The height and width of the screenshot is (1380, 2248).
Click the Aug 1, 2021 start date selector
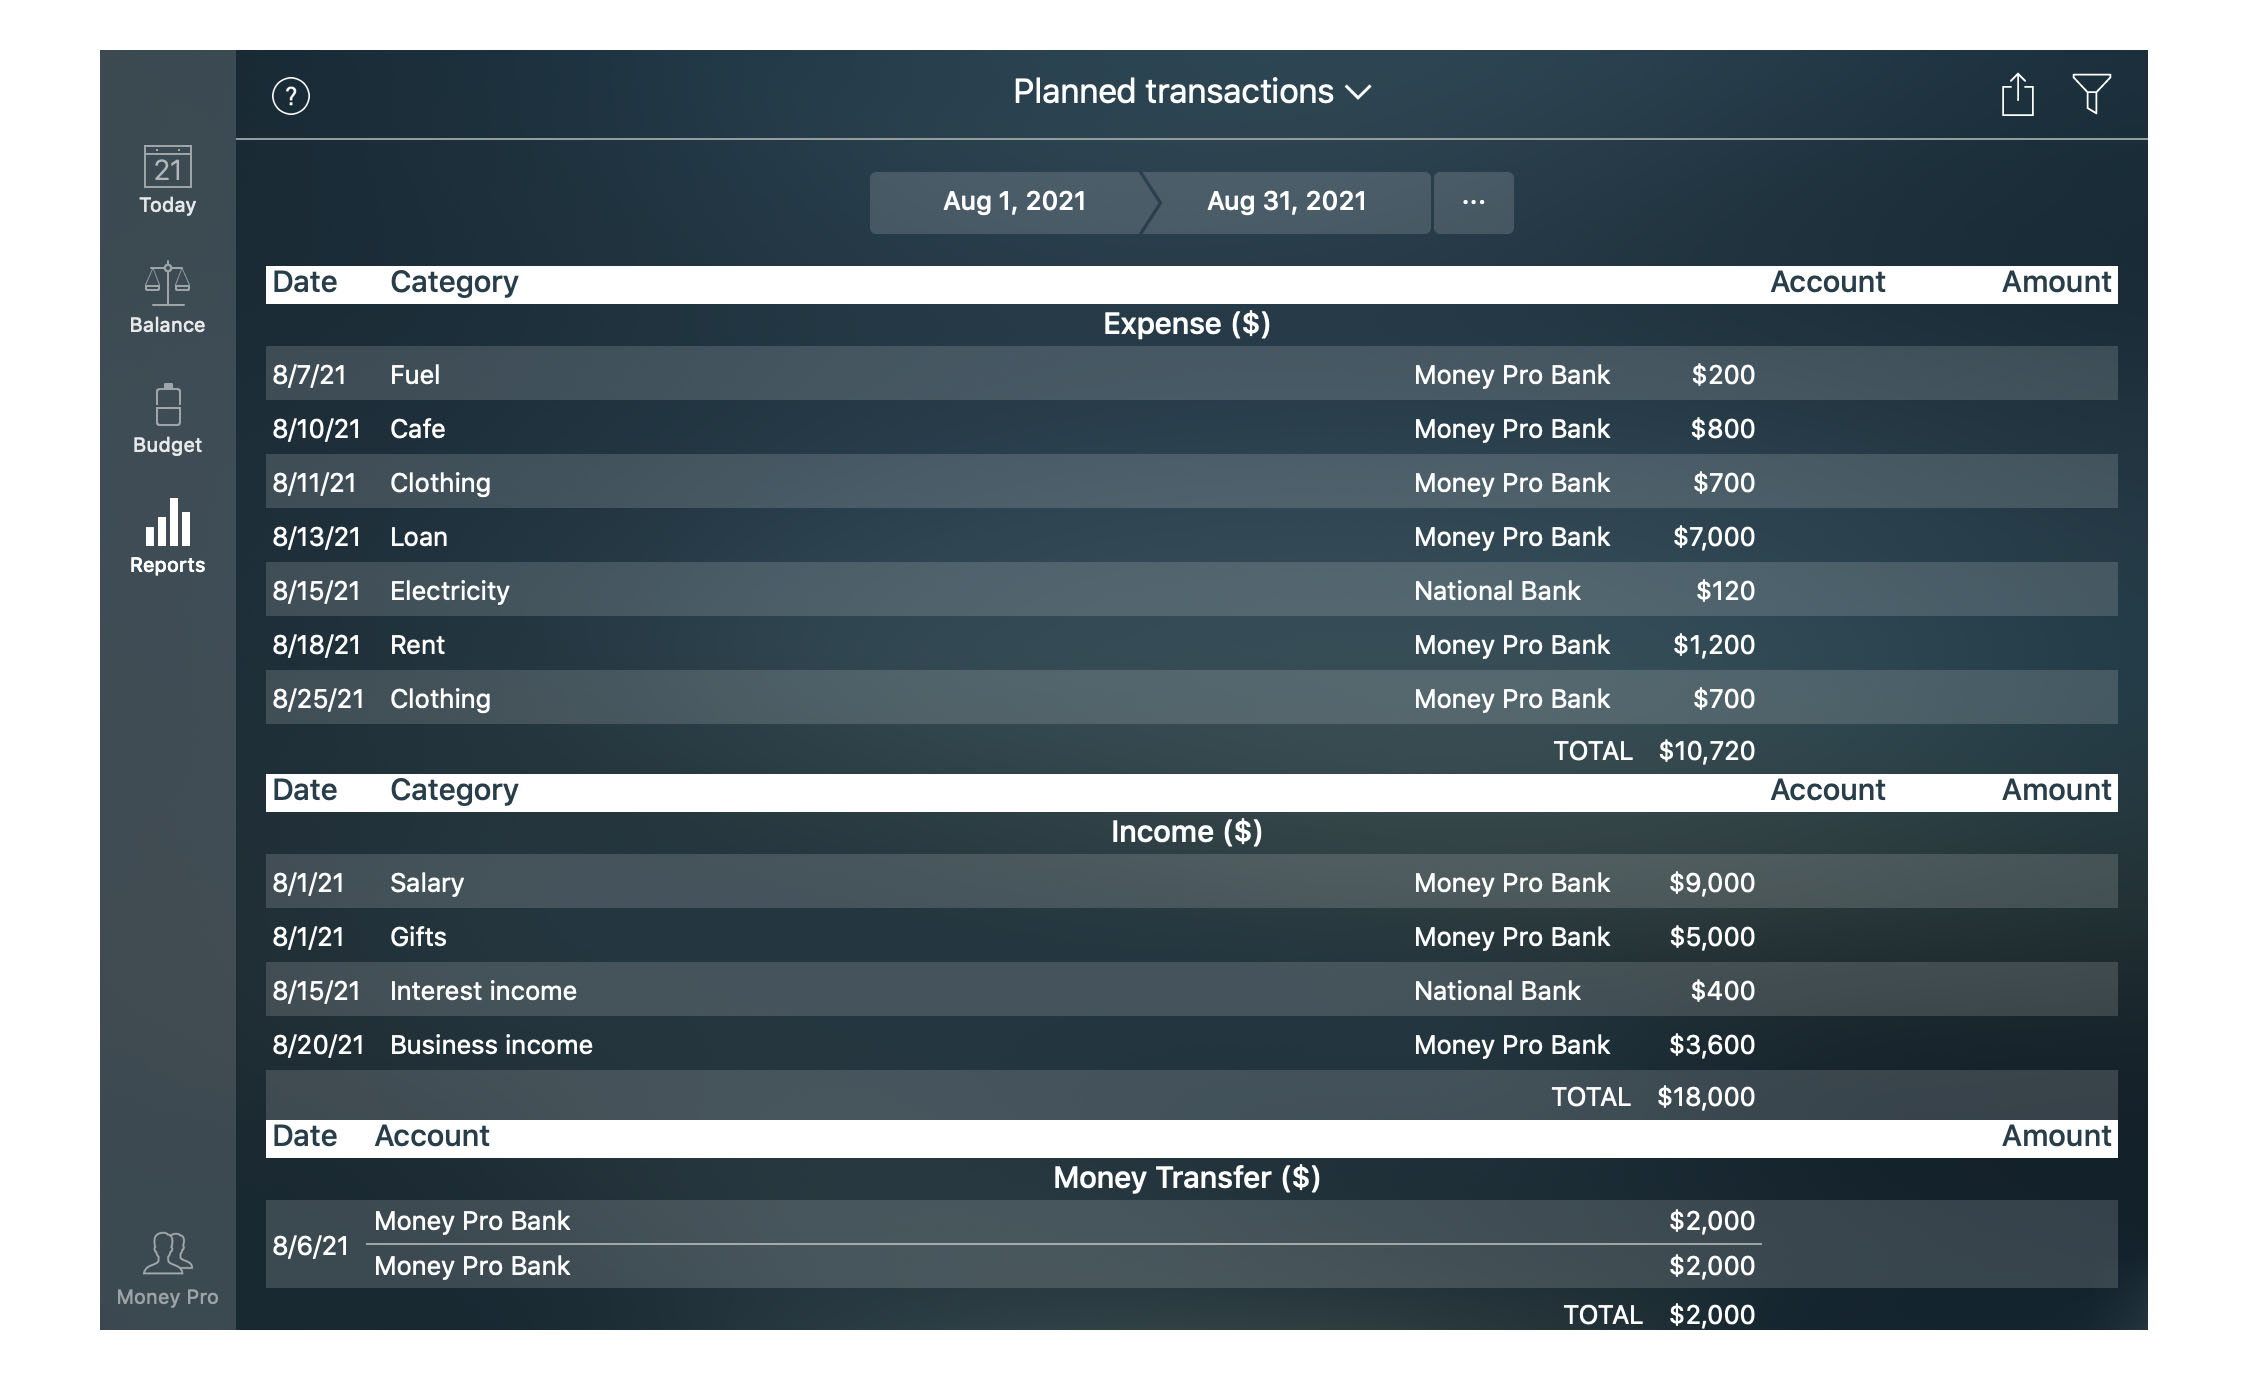1012,199
